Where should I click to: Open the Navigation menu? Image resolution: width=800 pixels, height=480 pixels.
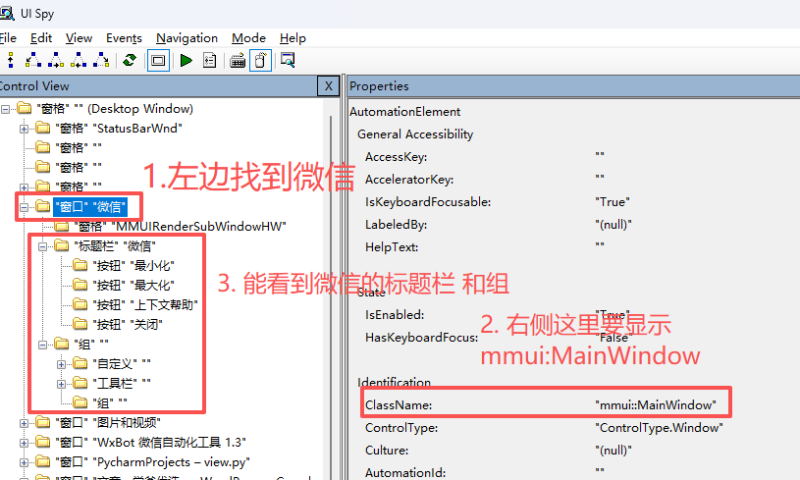point(187,38)
